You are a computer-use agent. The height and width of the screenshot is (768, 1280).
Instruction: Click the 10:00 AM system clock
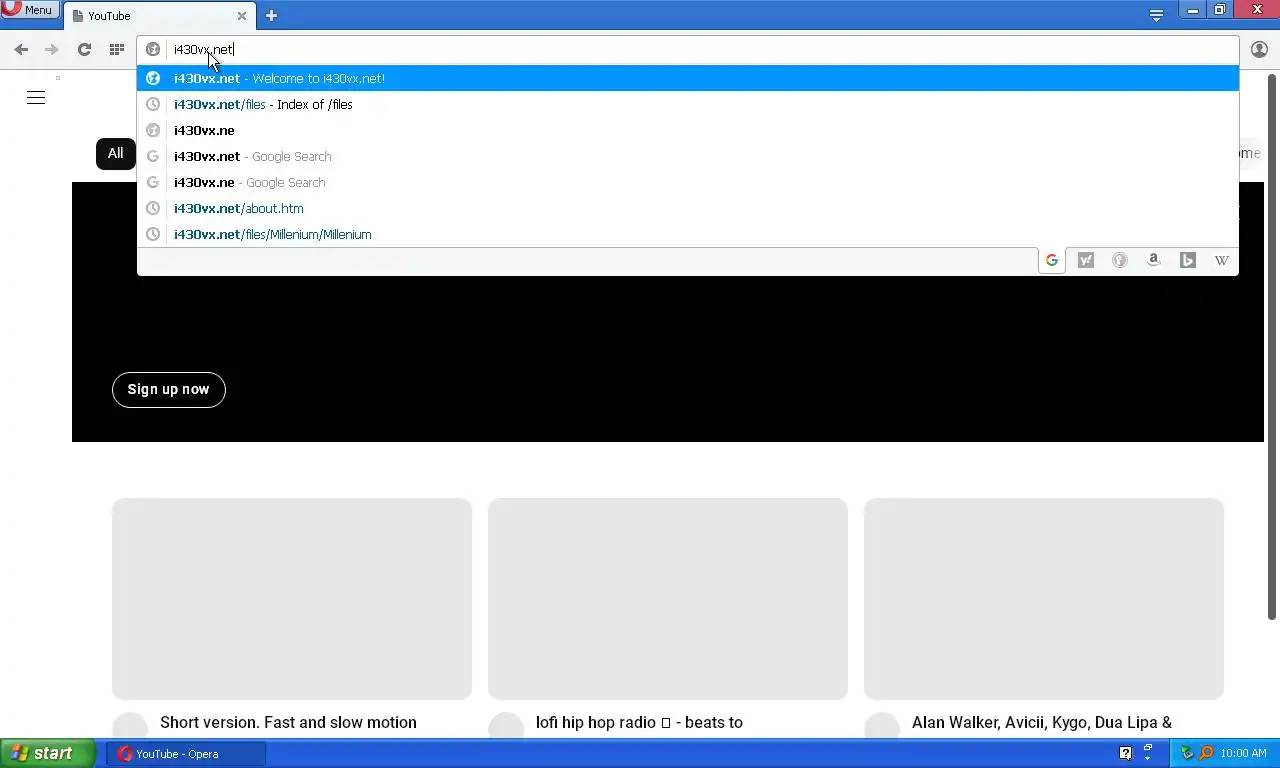click(x=1243, y=754)
